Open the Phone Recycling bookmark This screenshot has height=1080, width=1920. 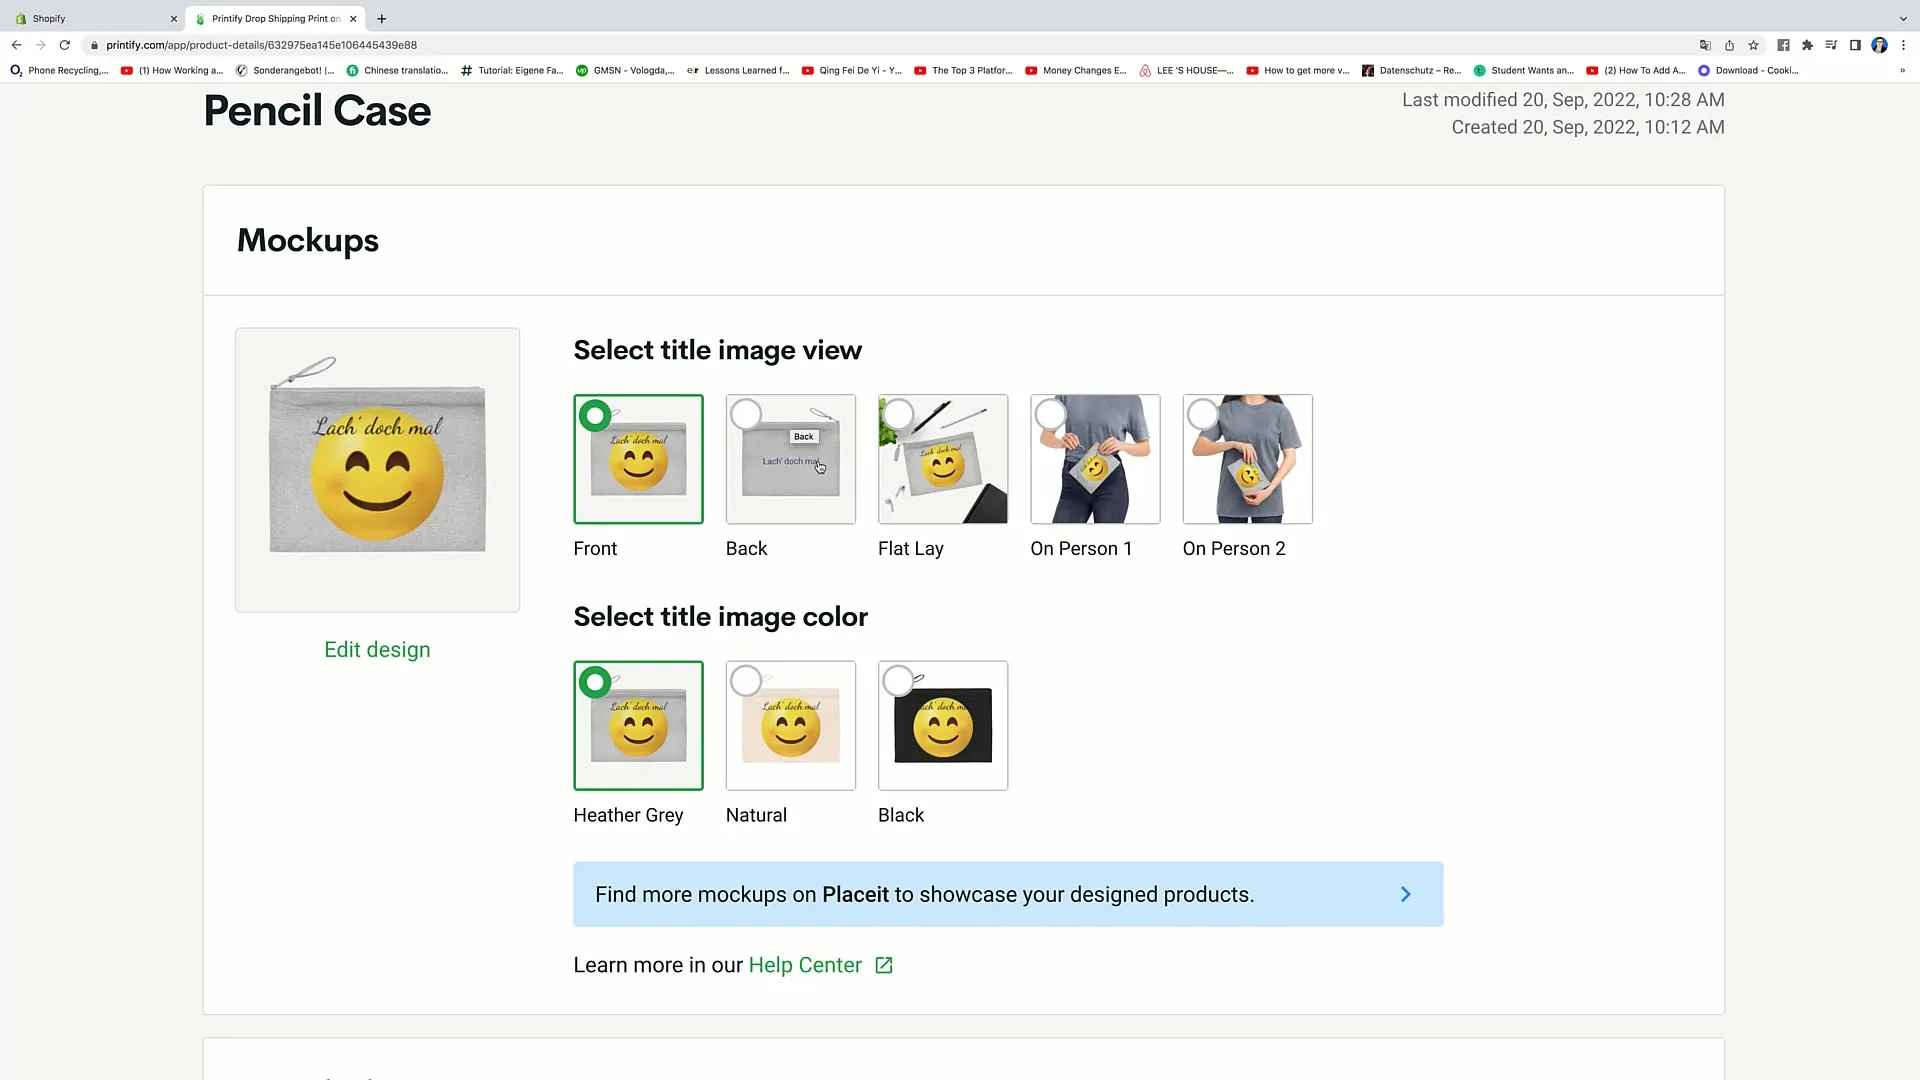coord(59,70)
